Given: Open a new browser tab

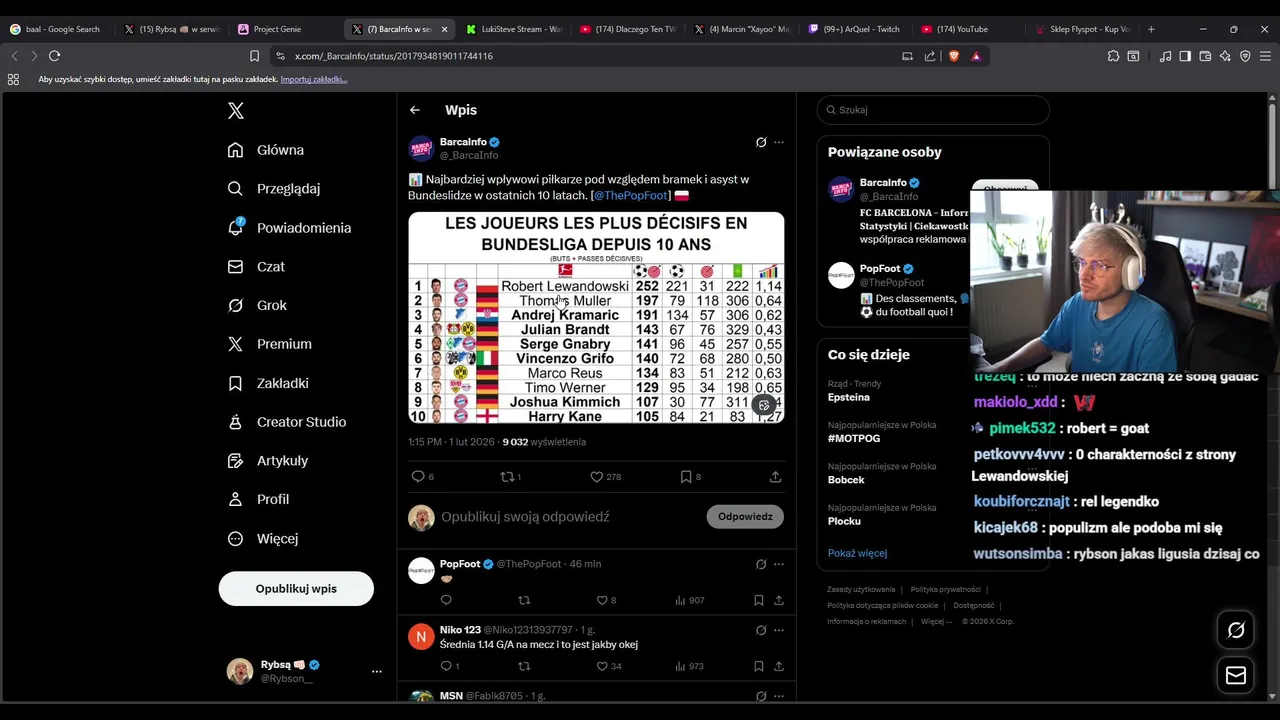Looking at the screenshot, I should pos(1151,29).
